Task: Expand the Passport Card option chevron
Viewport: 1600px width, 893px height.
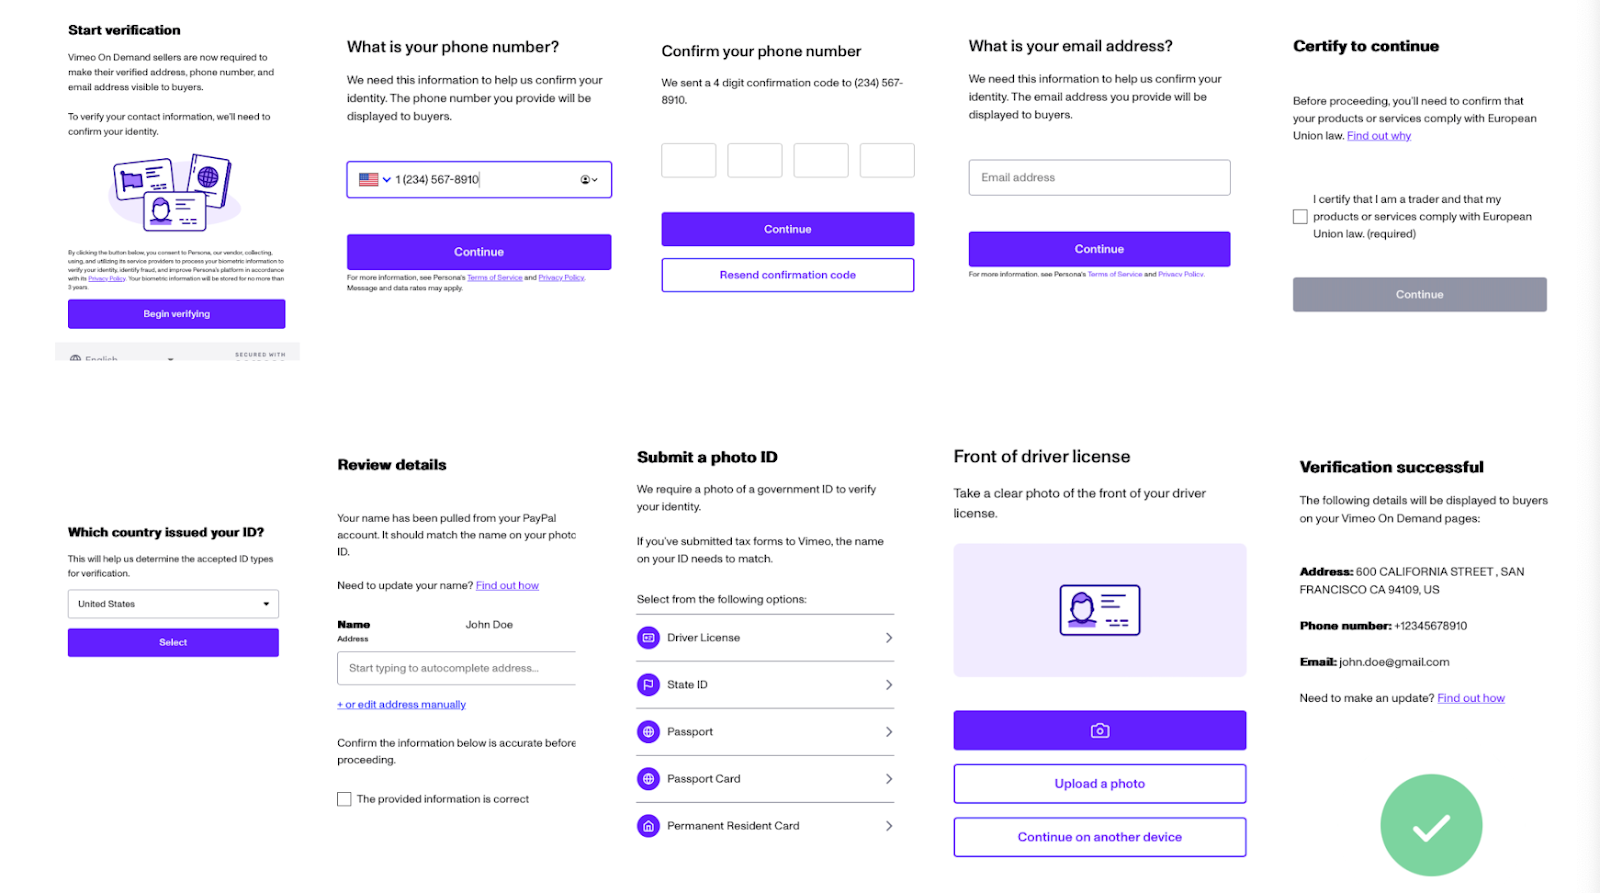Action: click(888, 779)
